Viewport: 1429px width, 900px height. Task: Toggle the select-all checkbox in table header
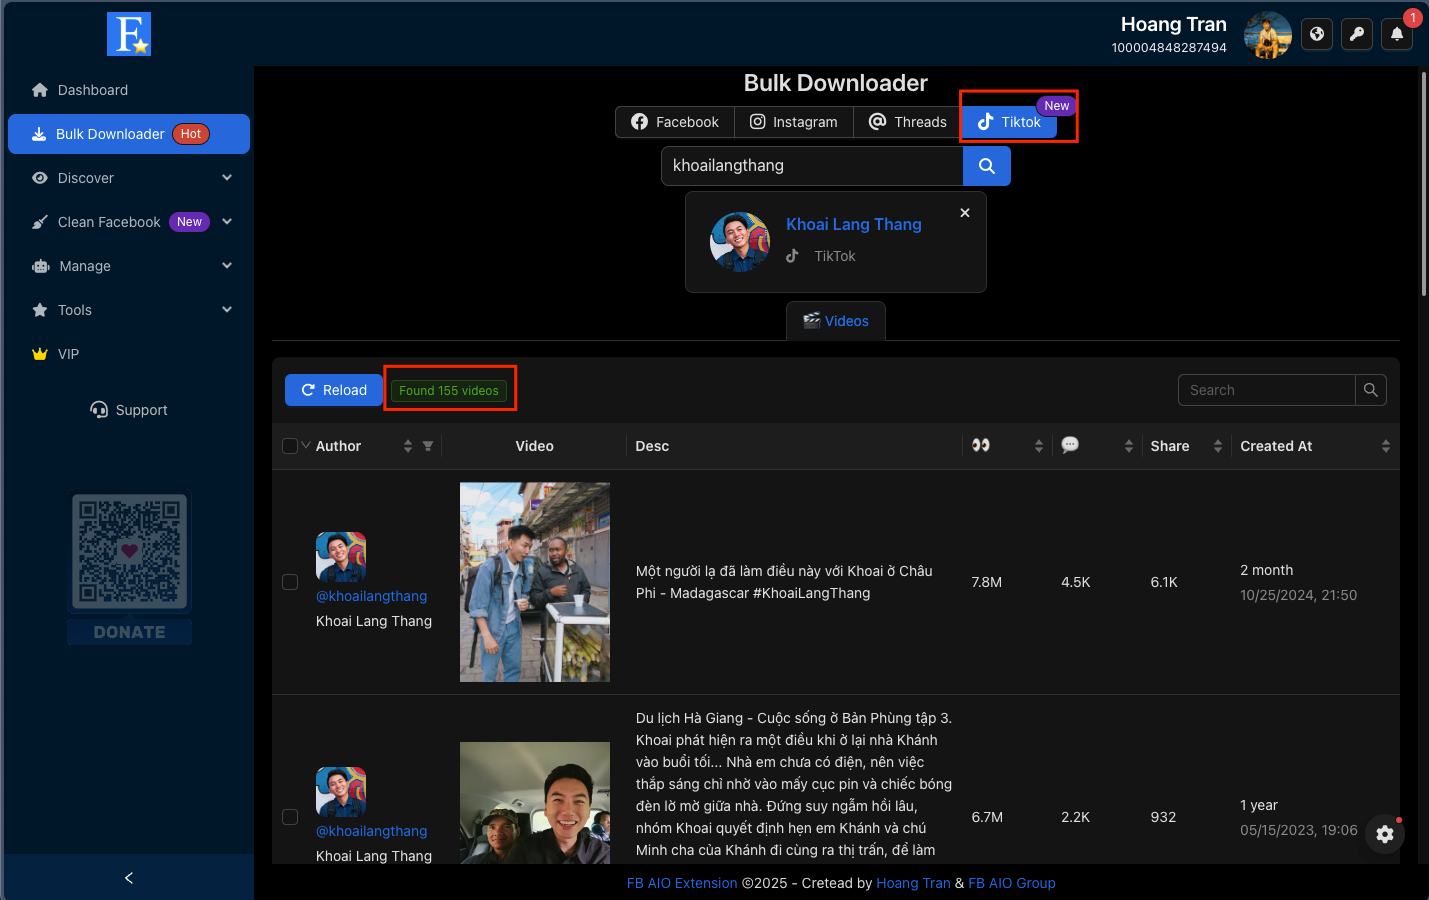tap(290, 446)
